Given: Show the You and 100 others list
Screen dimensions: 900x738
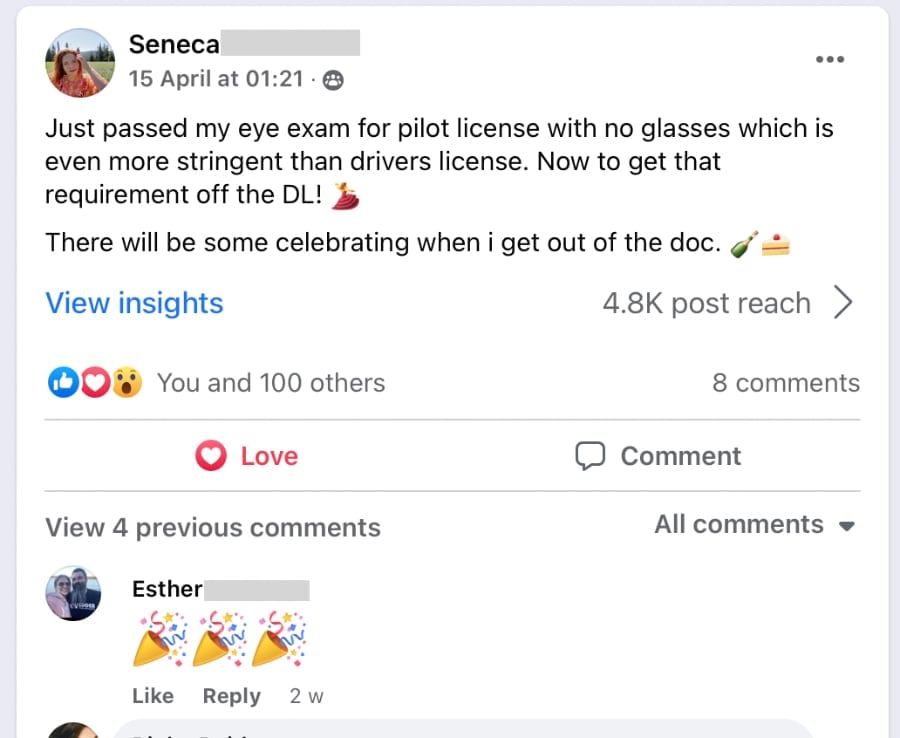Looking at the screenshot, I should click(270, 383).
